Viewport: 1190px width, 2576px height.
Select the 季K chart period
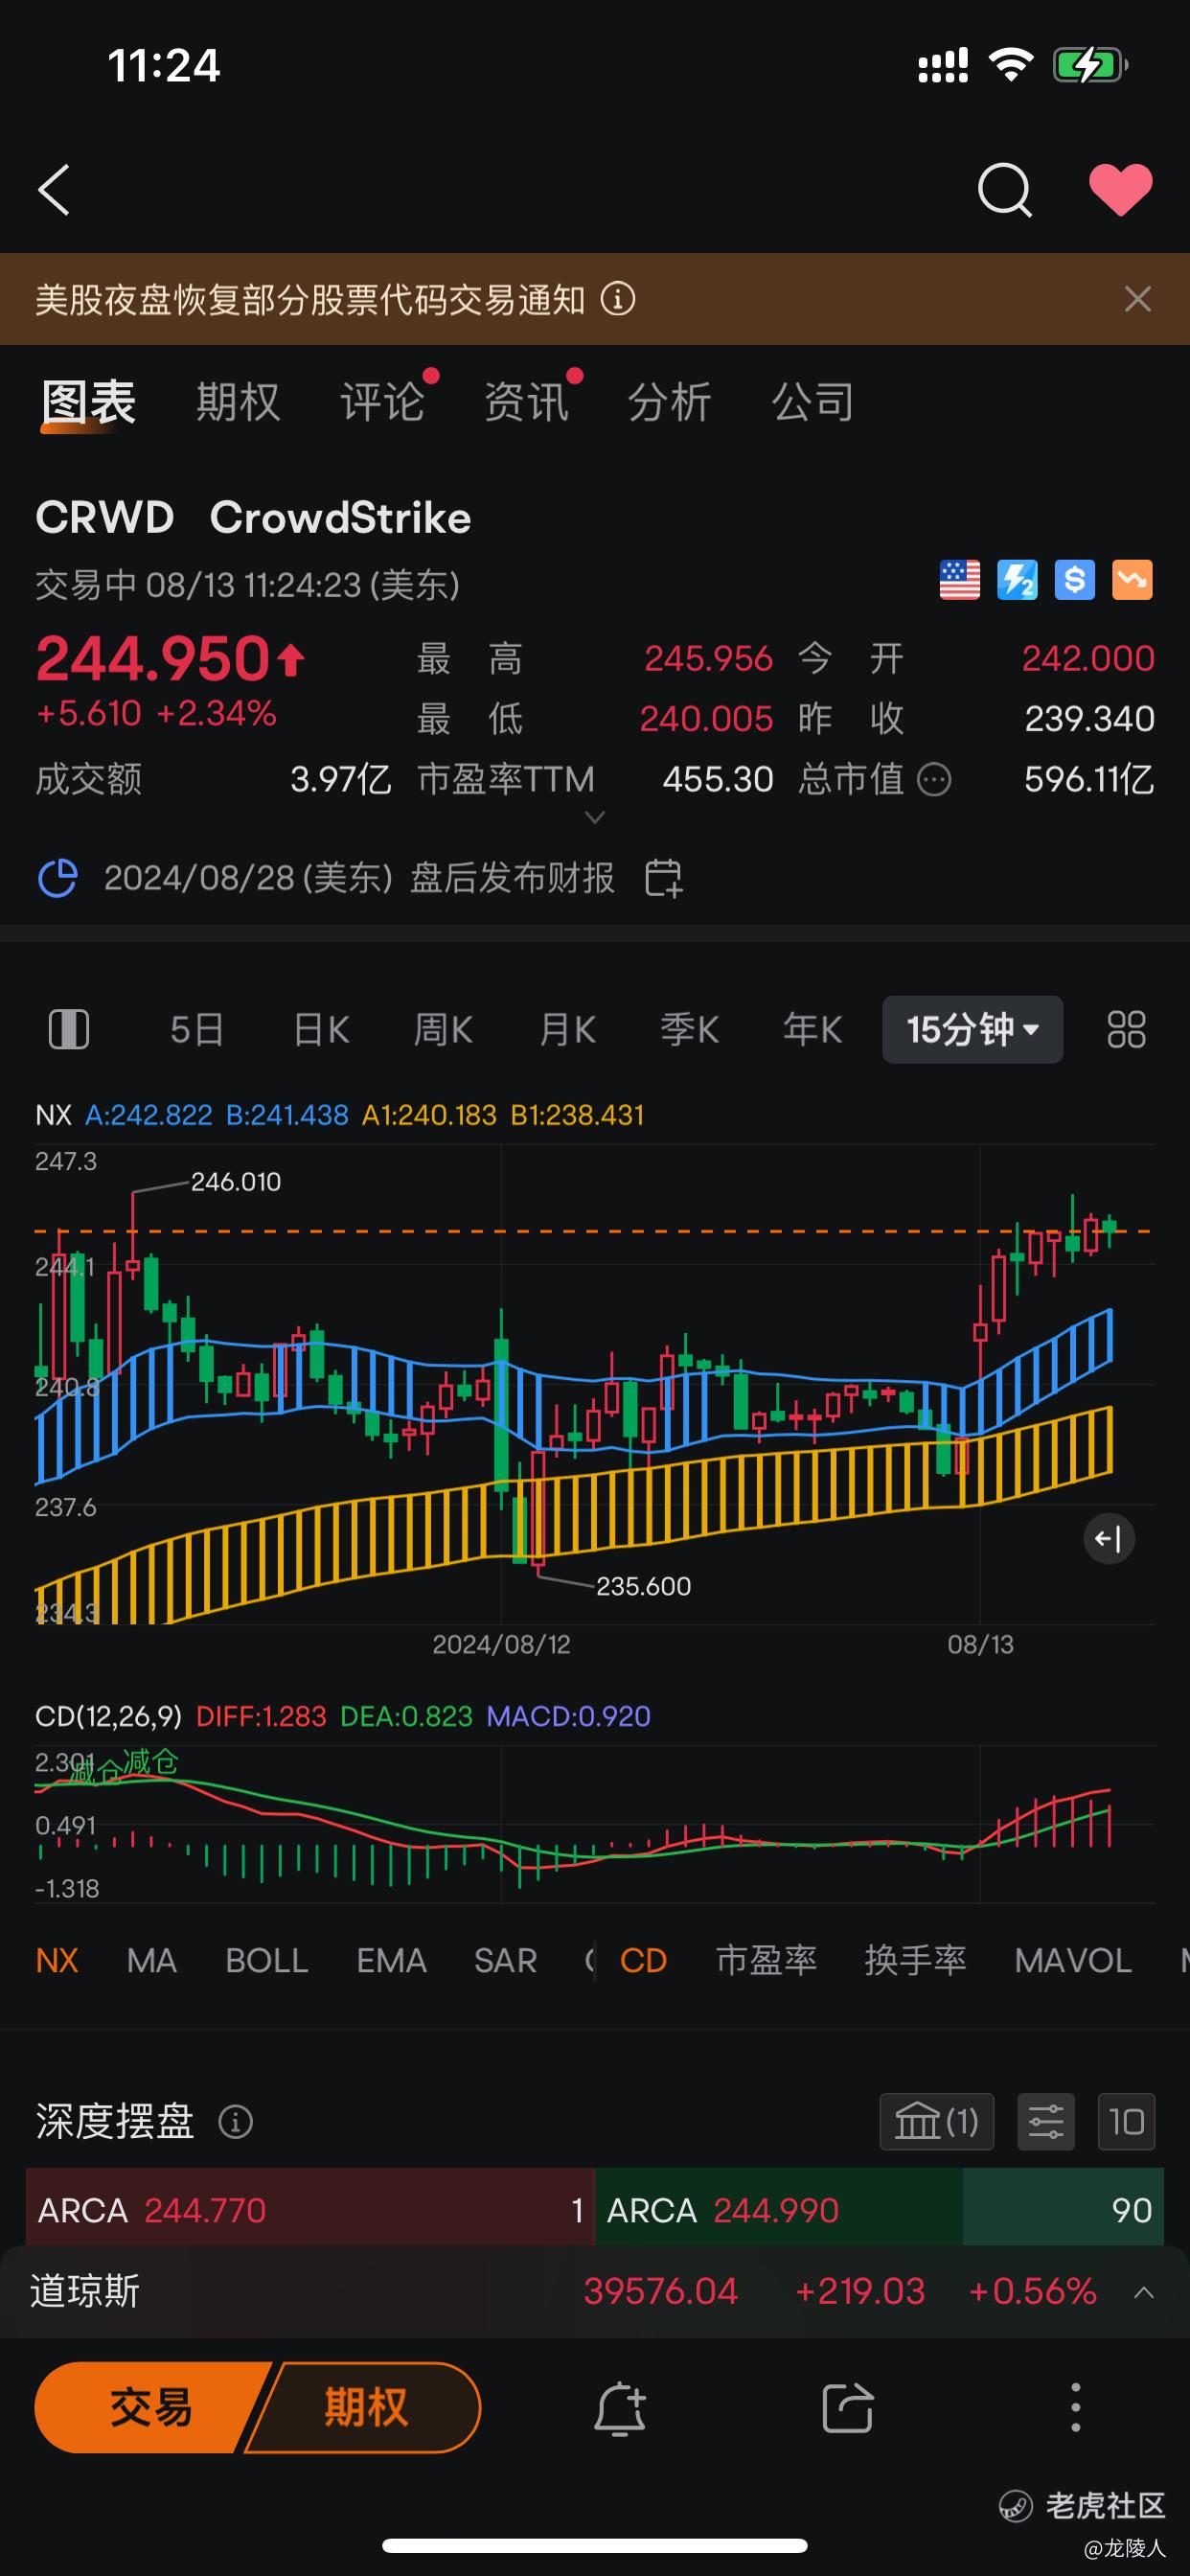point(690,1029)
